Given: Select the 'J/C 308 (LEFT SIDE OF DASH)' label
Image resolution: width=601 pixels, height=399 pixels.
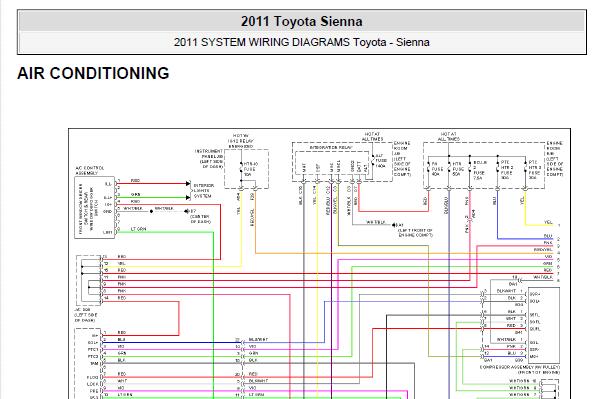Looking at the screenshot, I should 85,315.
